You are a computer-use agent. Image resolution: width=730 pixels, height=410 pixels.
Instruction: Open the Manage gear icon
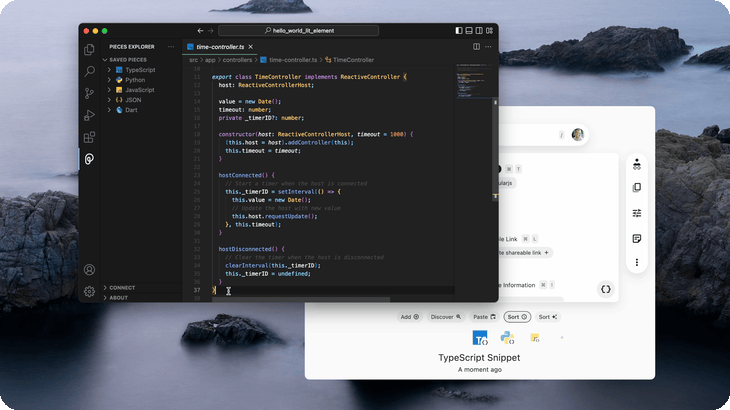pyautogui.click(x=89, y=291)
